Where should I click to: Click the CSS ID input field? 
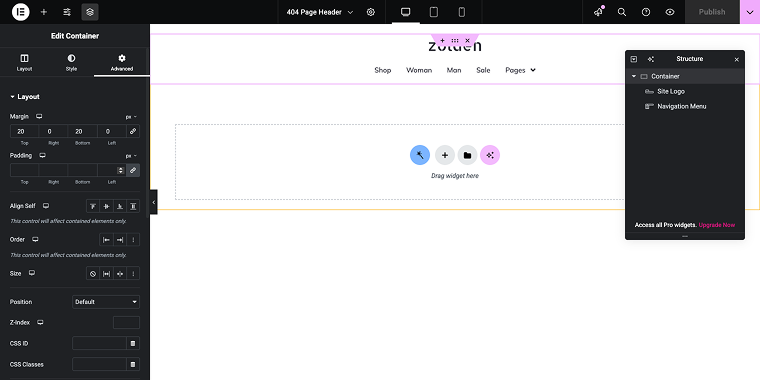click(x=99, y=343)
